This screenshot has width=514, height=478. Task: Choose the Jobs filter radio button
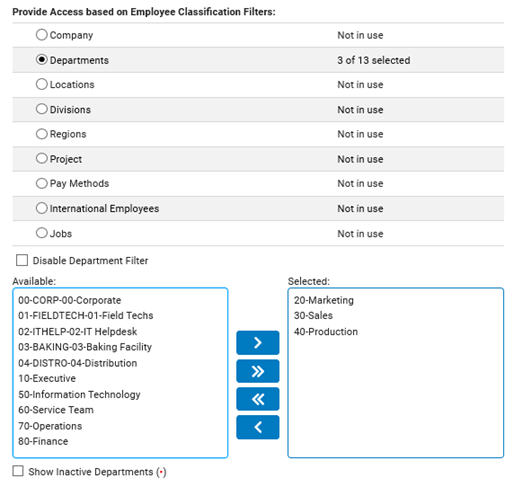[42, 233]
